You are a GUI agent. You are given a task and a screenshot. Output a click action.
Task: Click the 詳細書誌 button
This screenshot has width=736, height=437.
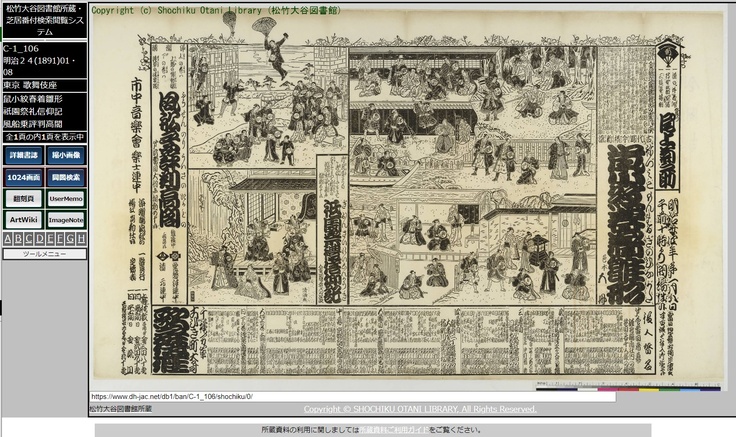pos(23,156)
